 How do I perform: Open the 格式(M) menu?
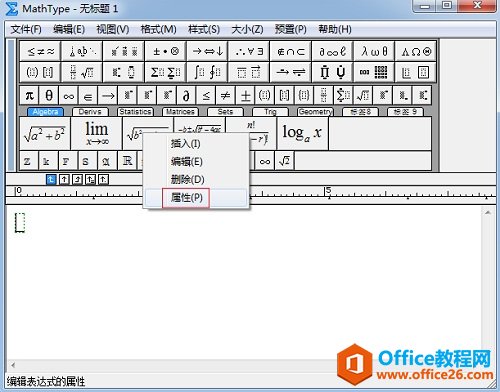pyautogui.click(x=158, y=29)
